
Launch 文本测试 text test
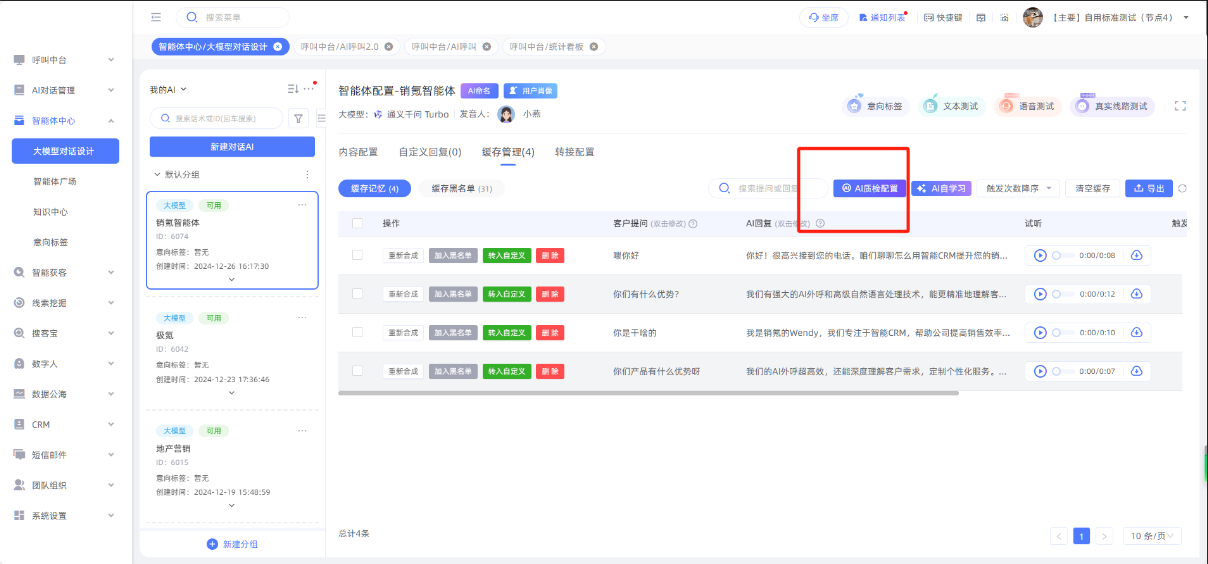click(x=950, y=106)
